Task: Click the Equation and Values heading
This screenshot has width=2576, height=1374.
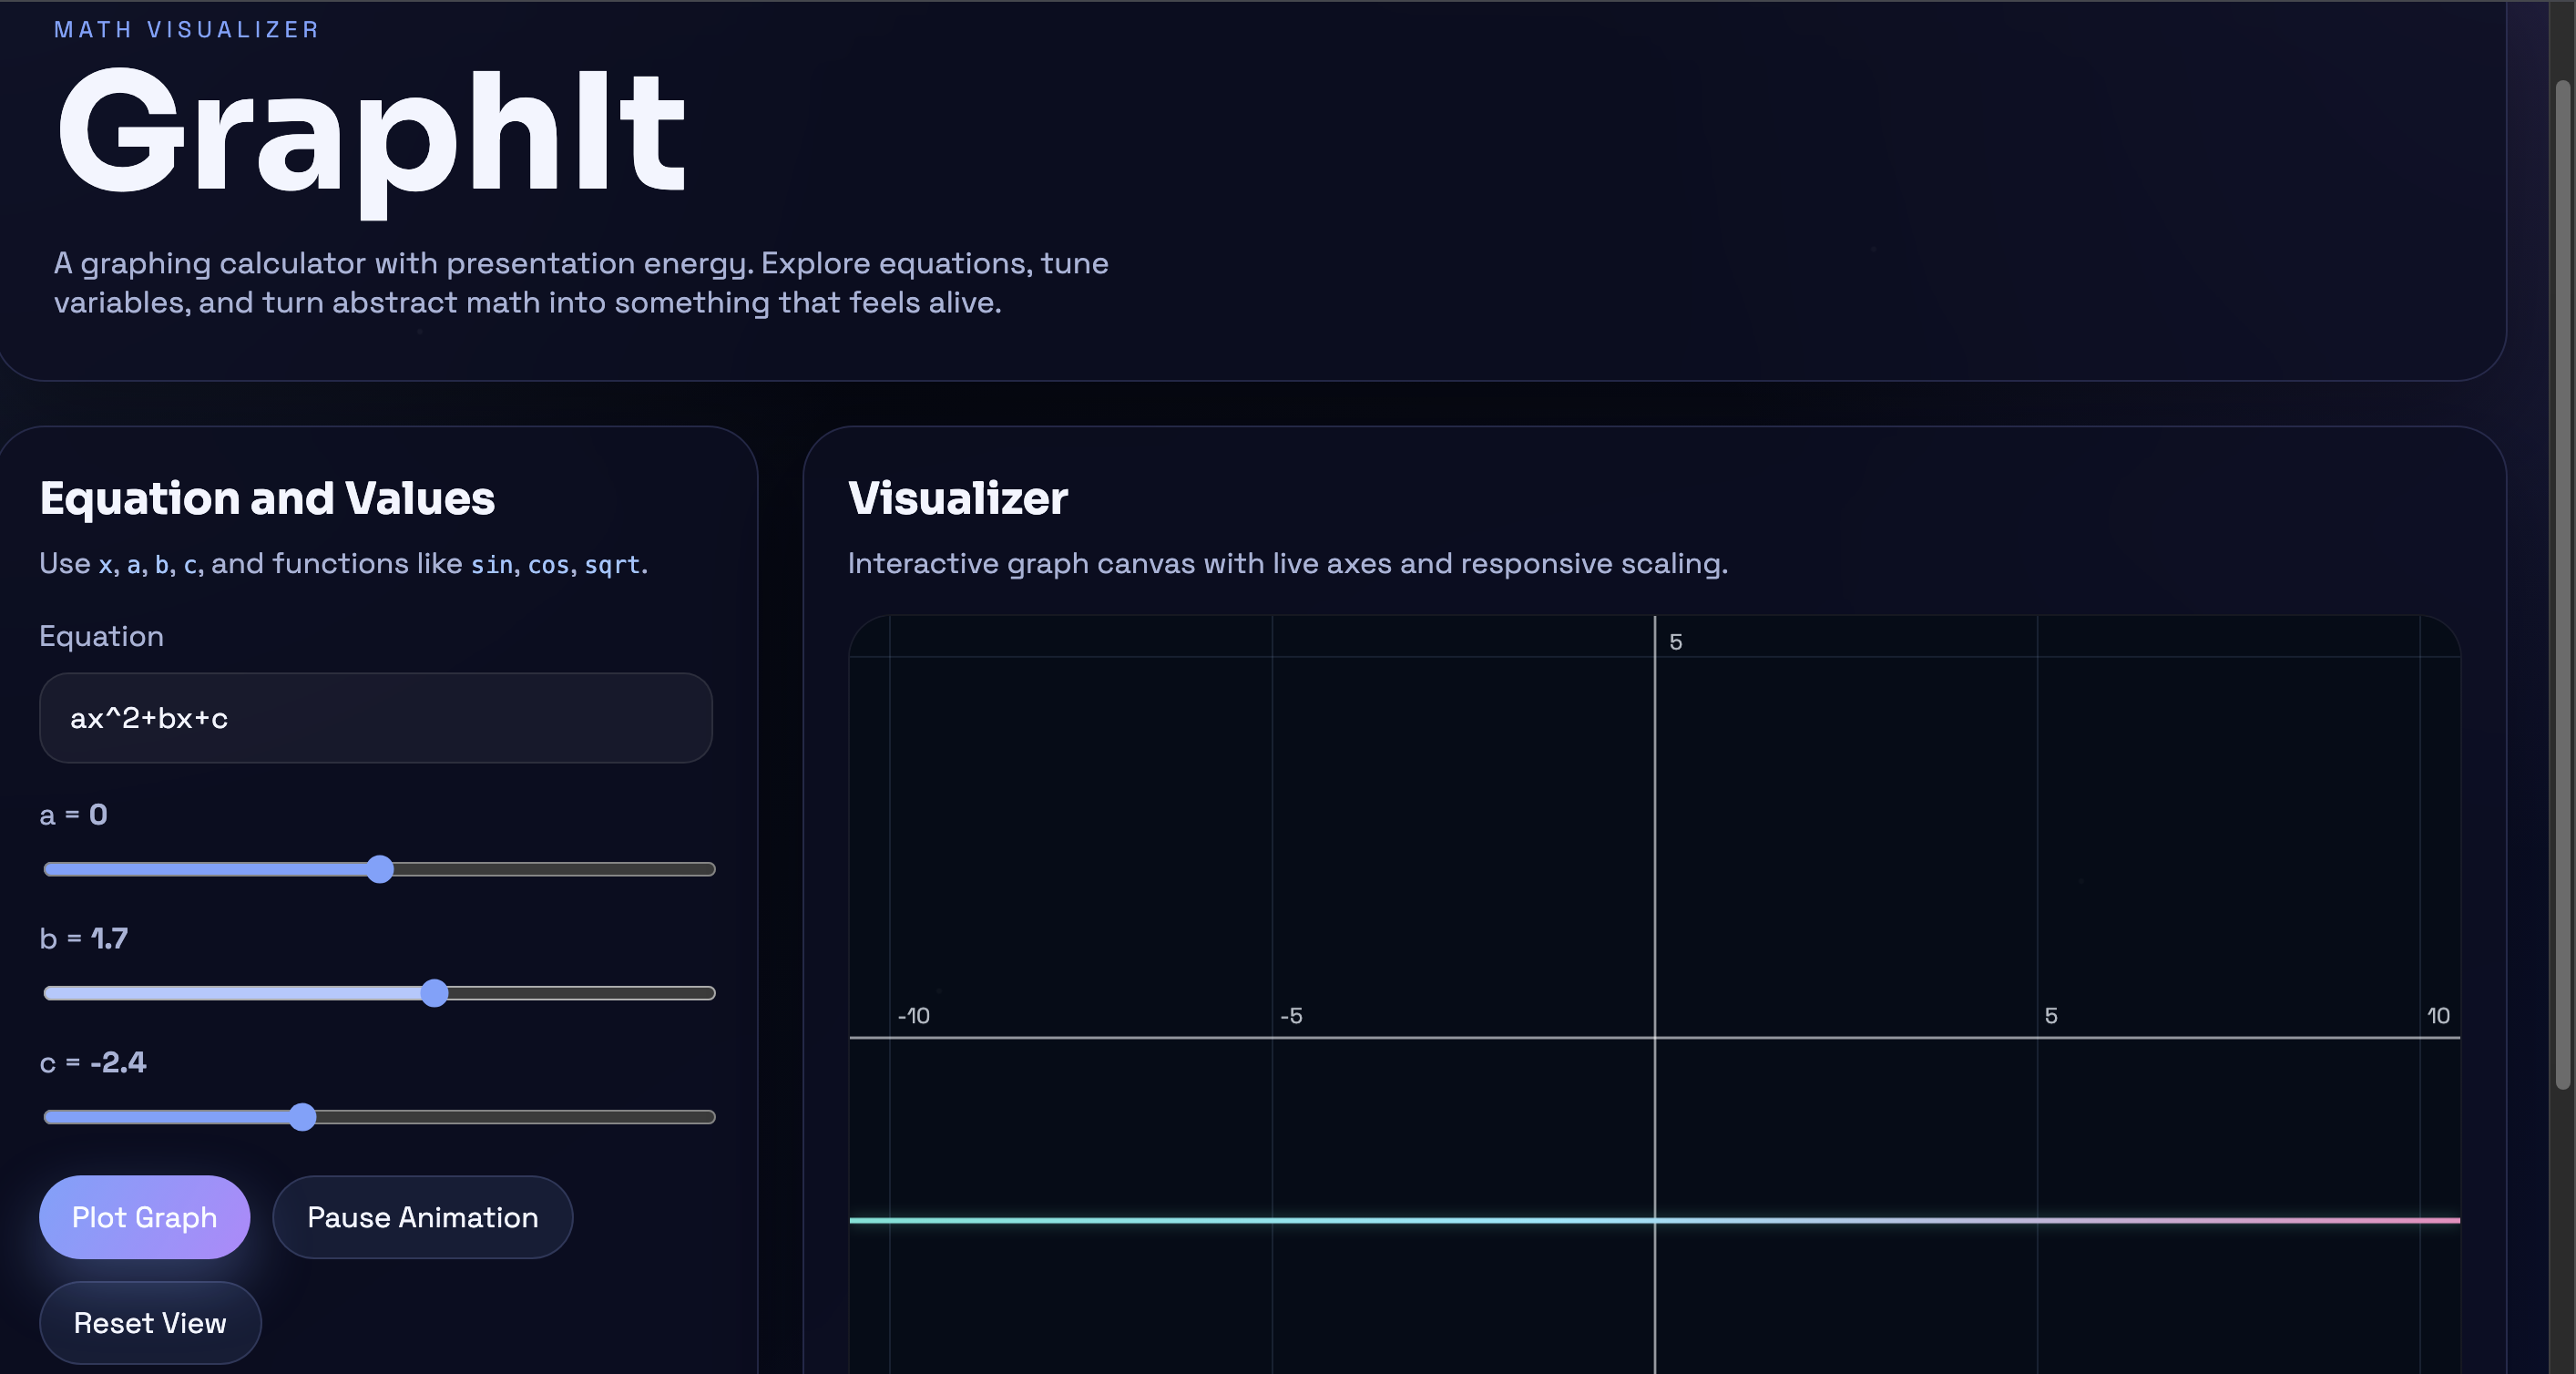Action: [267, 498]
